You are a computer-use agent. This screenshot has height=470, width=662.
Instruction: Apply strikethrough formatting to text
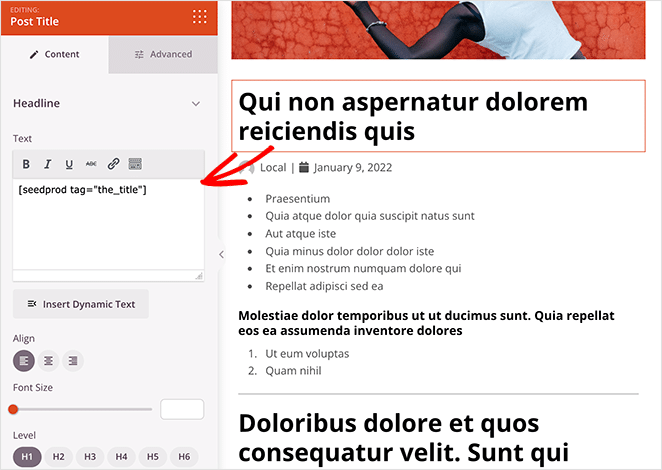pos(91,164)
